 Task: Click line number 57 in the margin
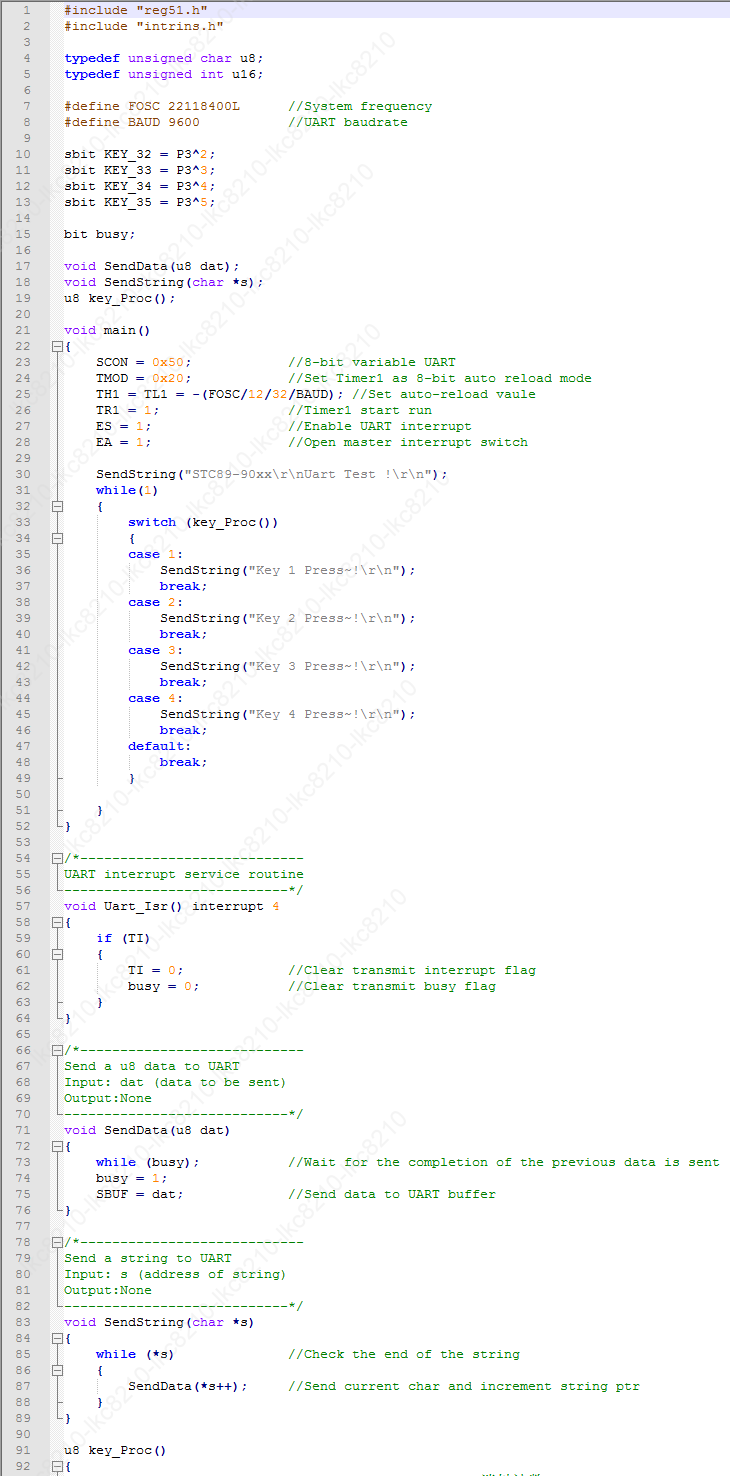[x=23, y=906]
